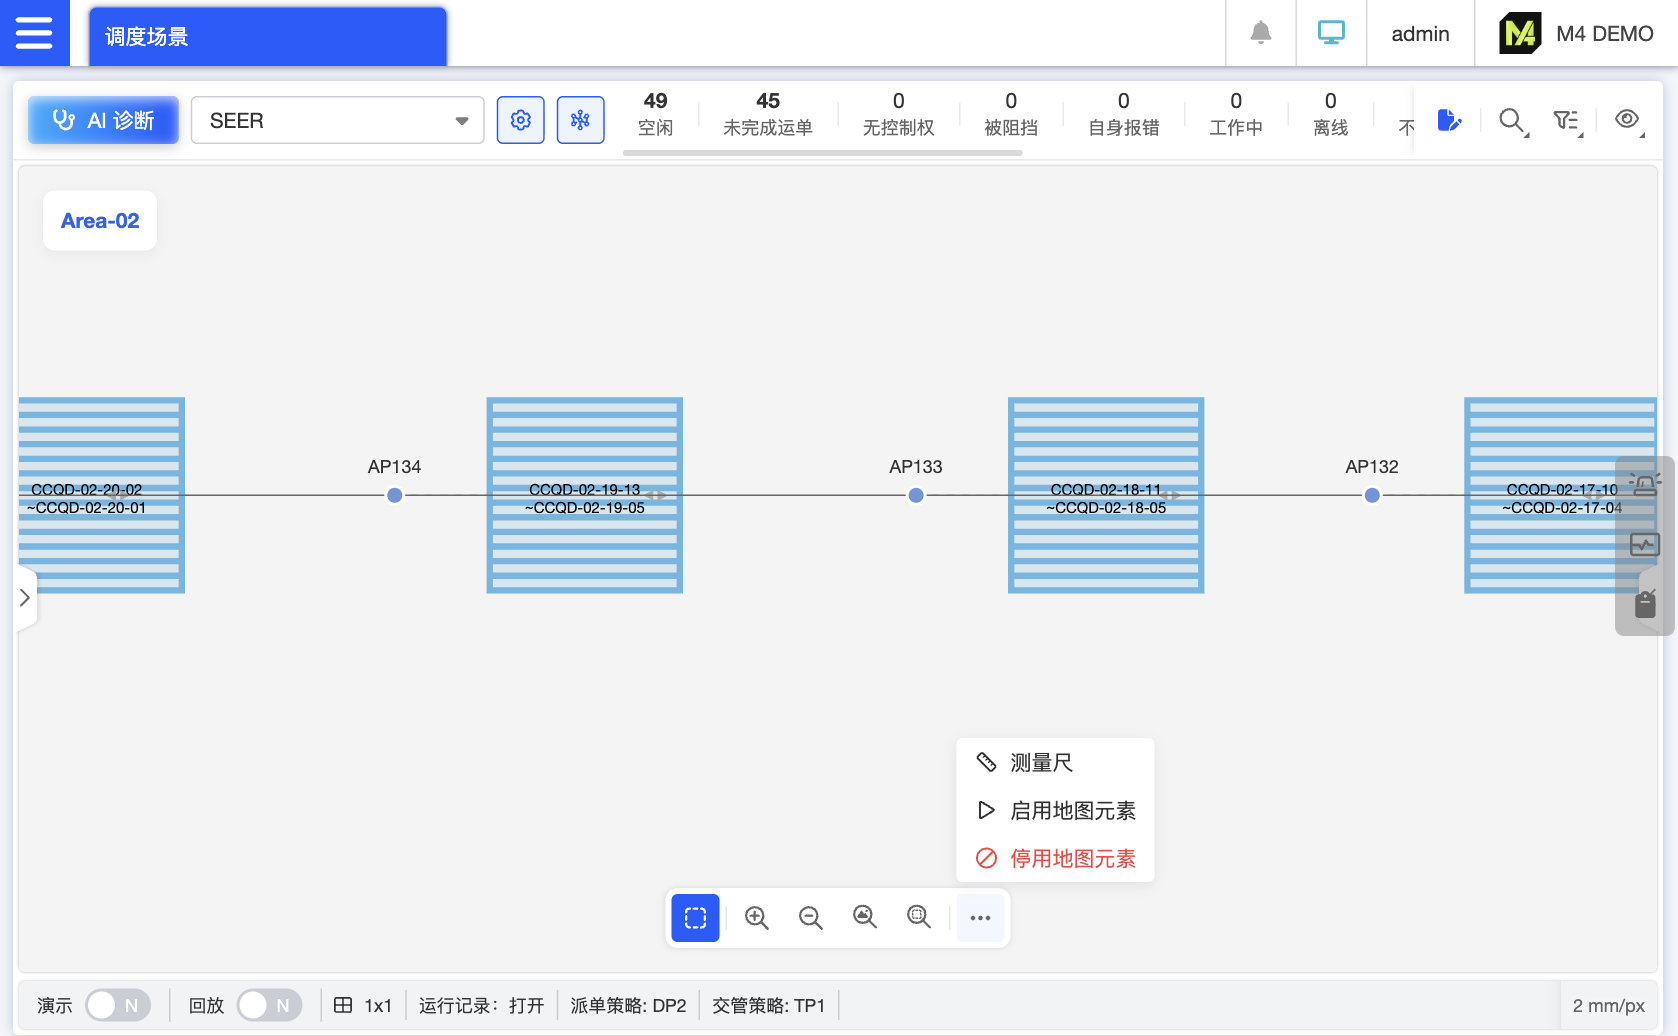1678x1036 pixels.
Task: Open the settings gear next to SEER selector
Action: [x=520, y=120]
